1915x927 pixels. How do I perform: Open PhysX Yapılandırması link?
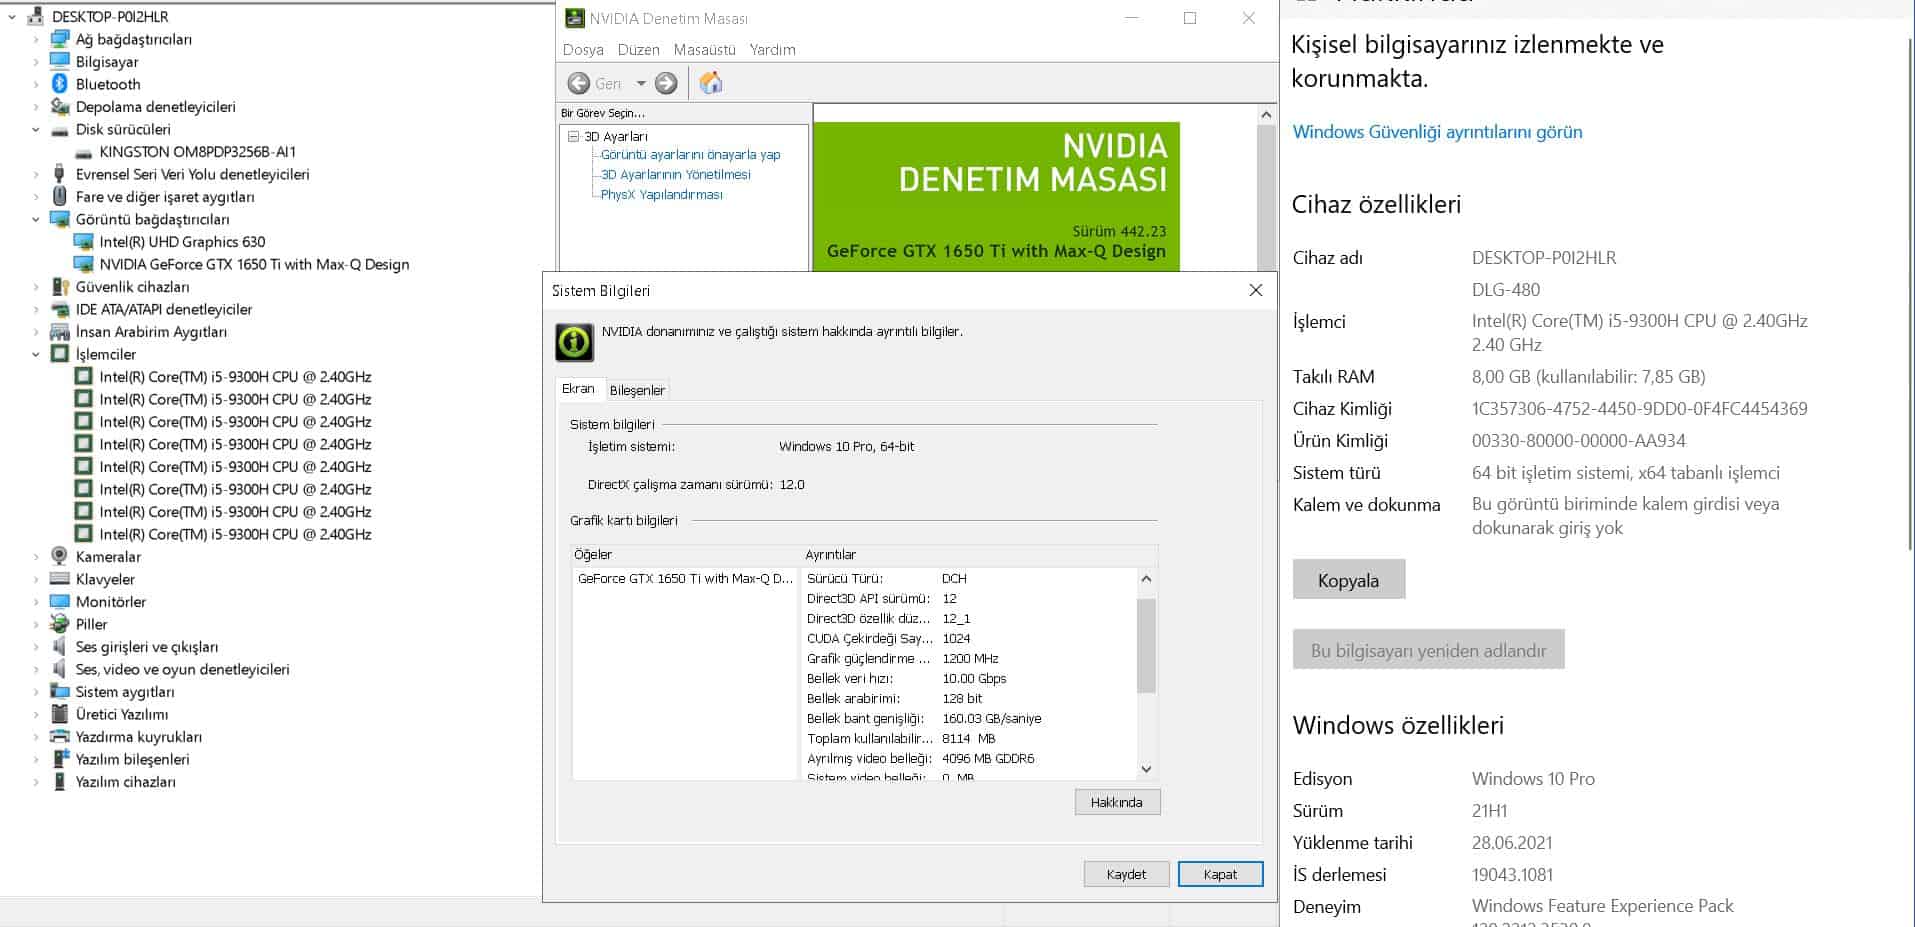661,195
